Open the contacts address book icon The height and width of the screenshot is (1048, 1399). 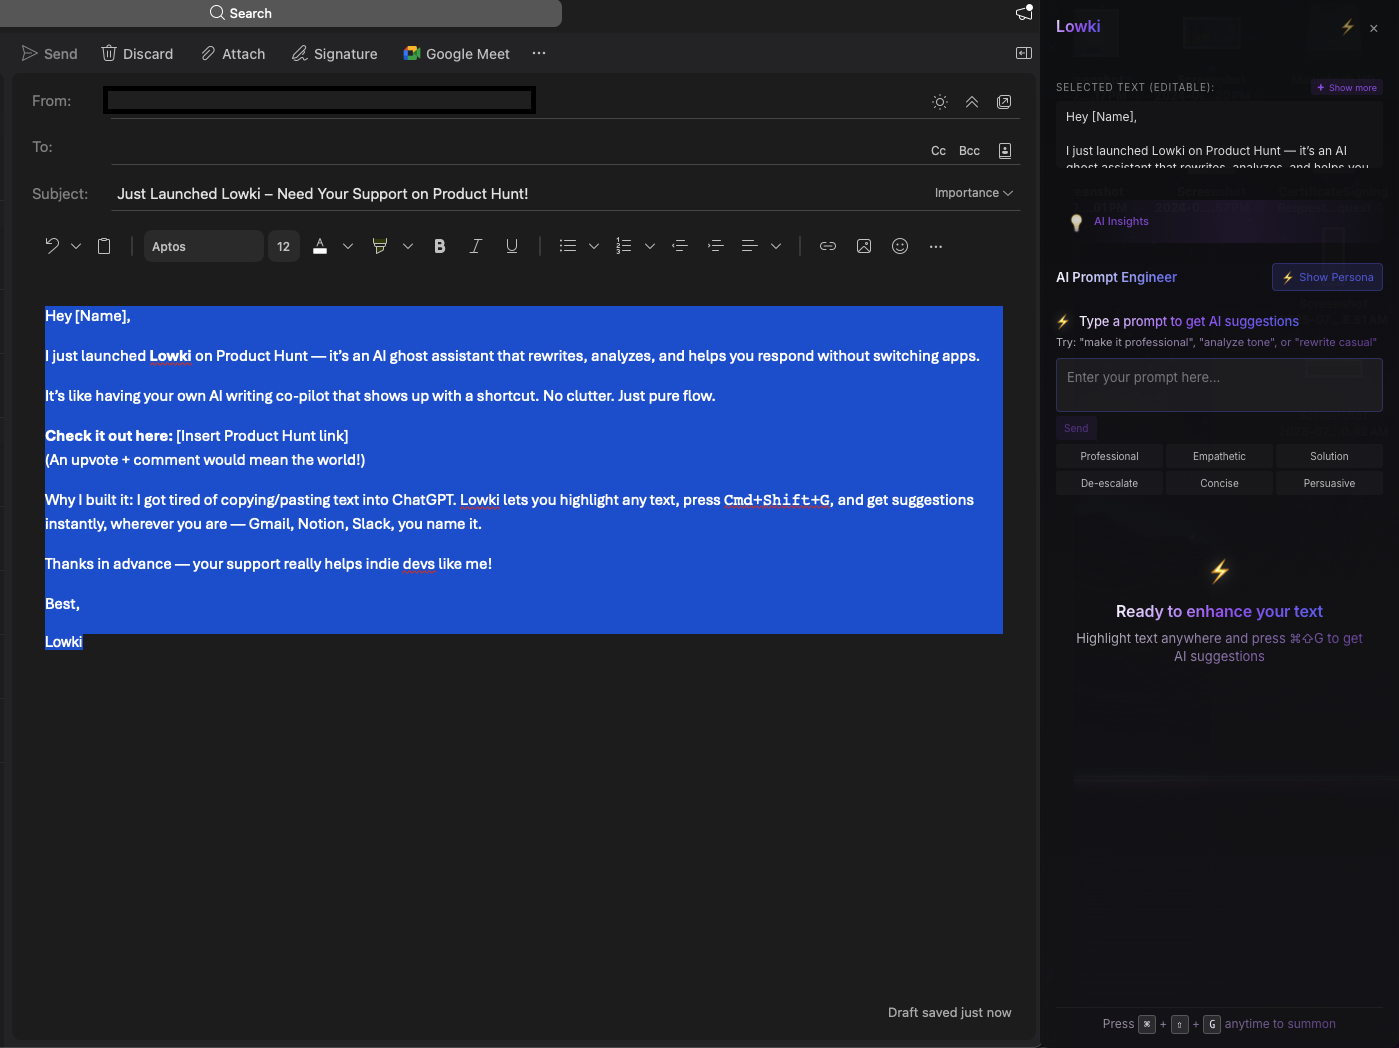(x=1005, y=151)
